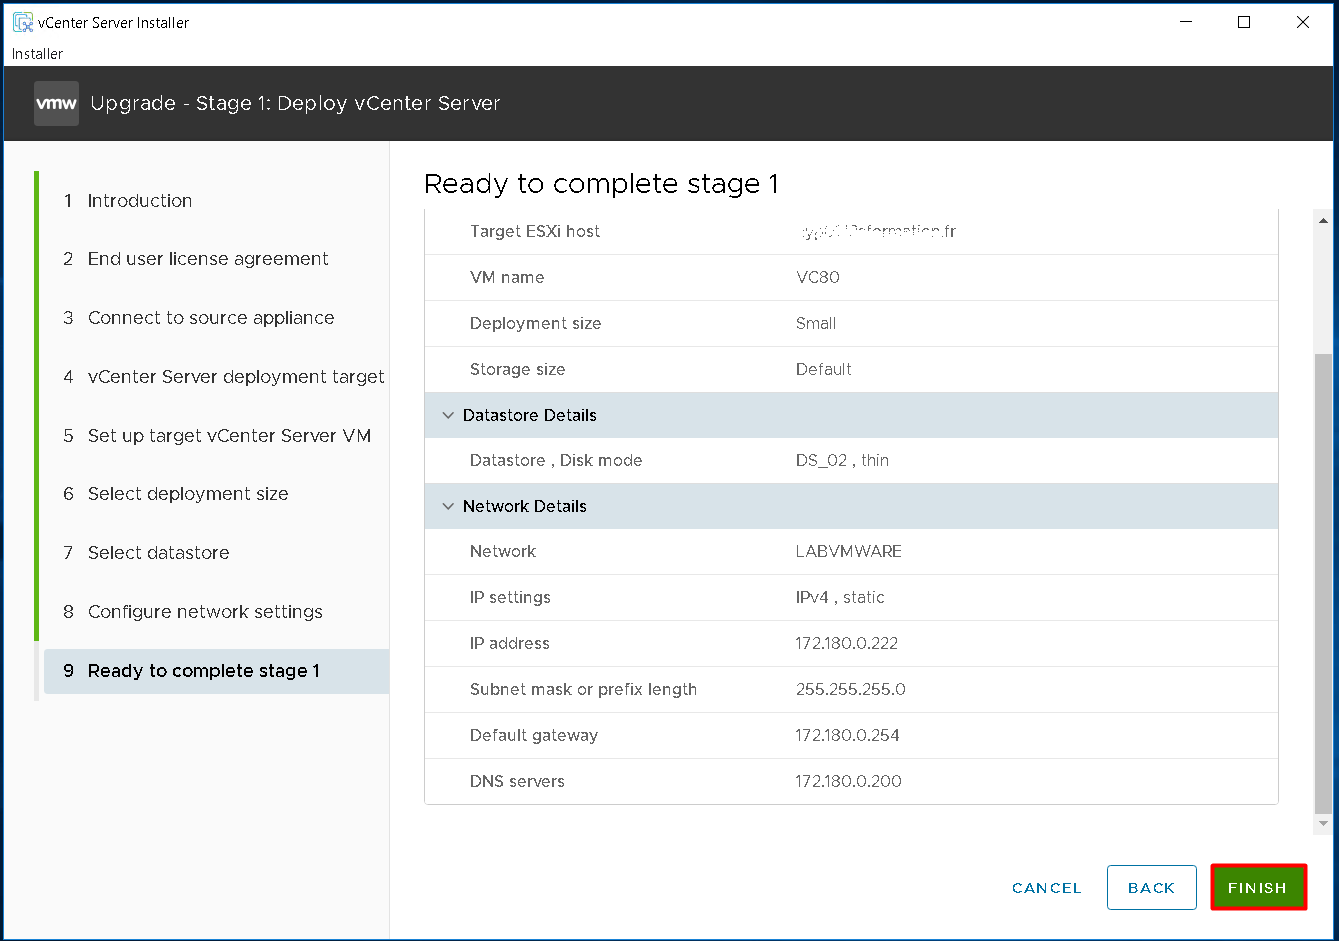Viewport: 1339px width, 941px height.
Task: Click the scrollbar up arrow
Action: coord(1324,221)
